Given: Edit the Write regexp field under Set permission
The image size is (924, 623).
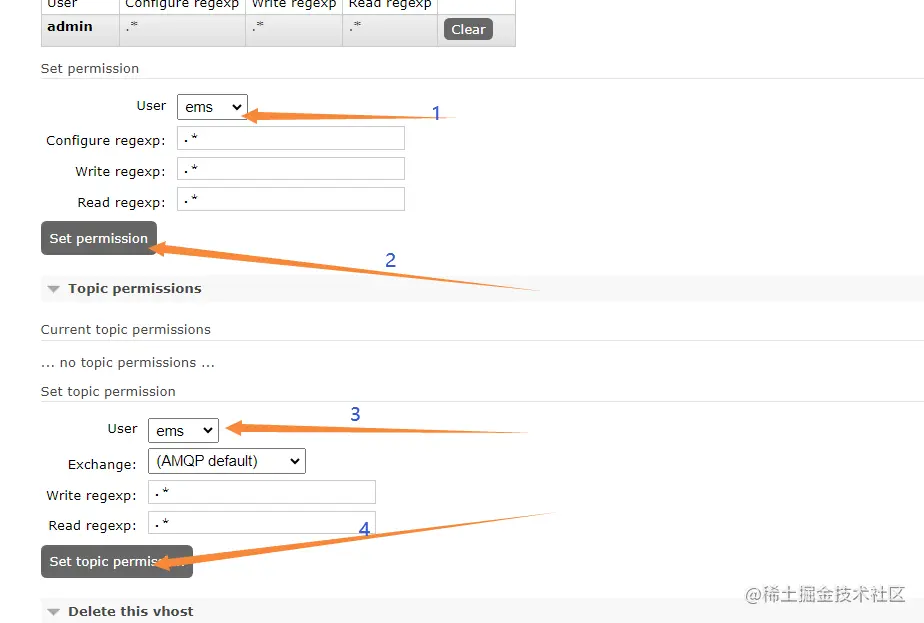Looking at the screenshot, I should (x=291, y=169).
